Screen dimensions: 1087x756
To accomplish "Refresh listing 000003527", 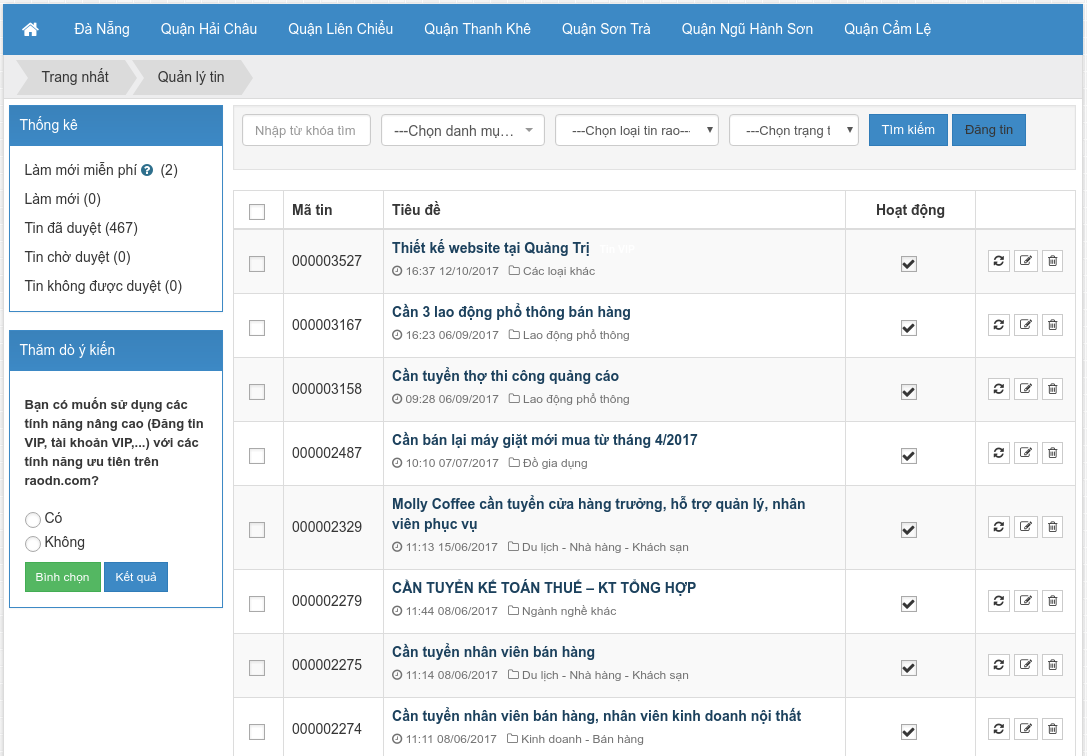I will pyautogui.click(x=998, y=261).
